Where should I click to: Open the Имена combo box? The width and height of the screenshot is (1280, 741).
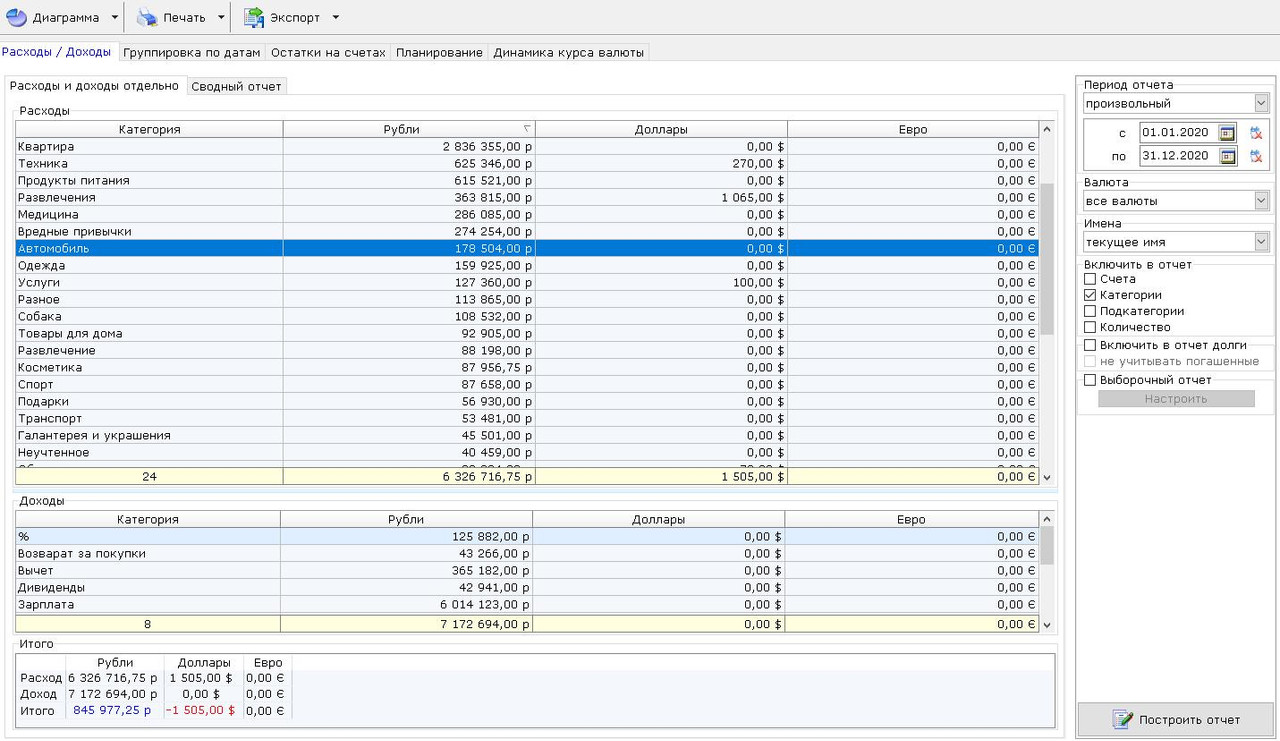[1176, 242]
